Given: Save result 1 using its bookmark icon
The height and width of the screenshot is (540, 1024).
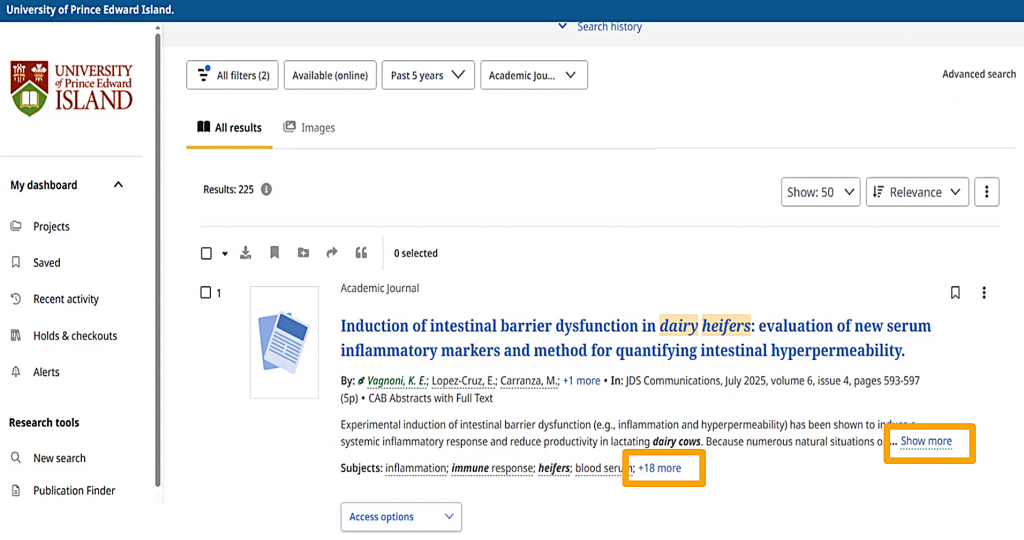Looking at the screenshot, I should (x=955, y=293).
